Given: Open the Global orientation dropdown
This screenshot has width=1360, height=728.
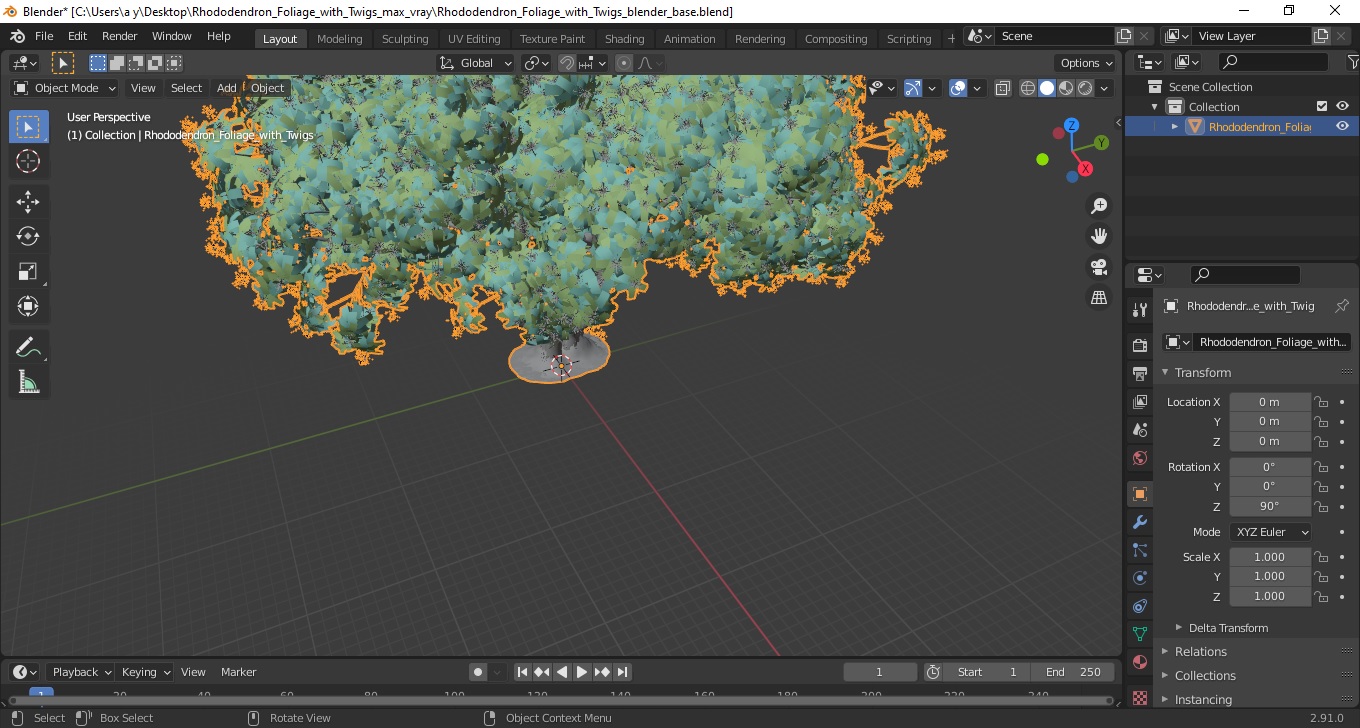Looking at the screenshot, I should pos(476,63).
